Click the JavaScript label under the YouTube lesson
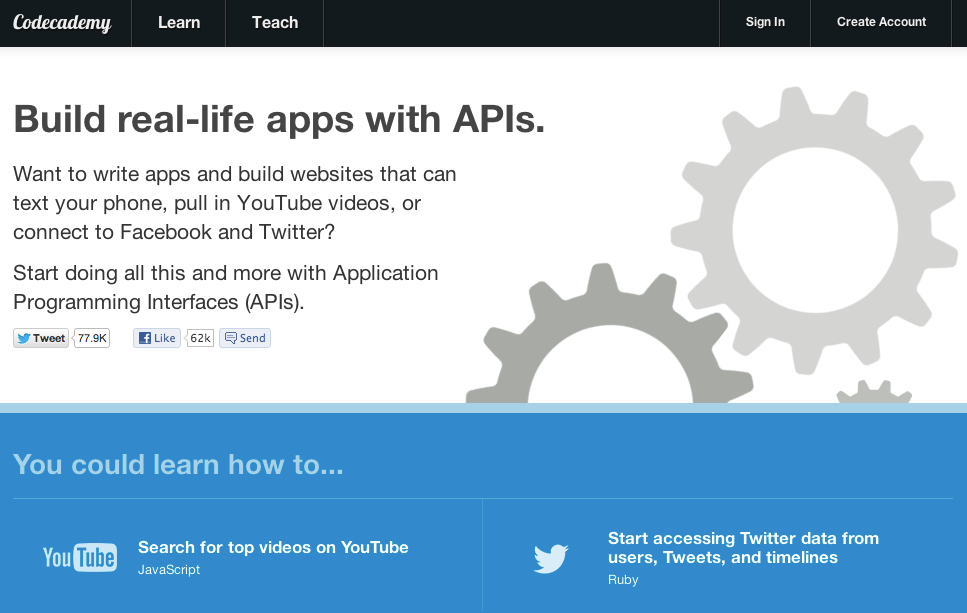 (x=168, y=568)
